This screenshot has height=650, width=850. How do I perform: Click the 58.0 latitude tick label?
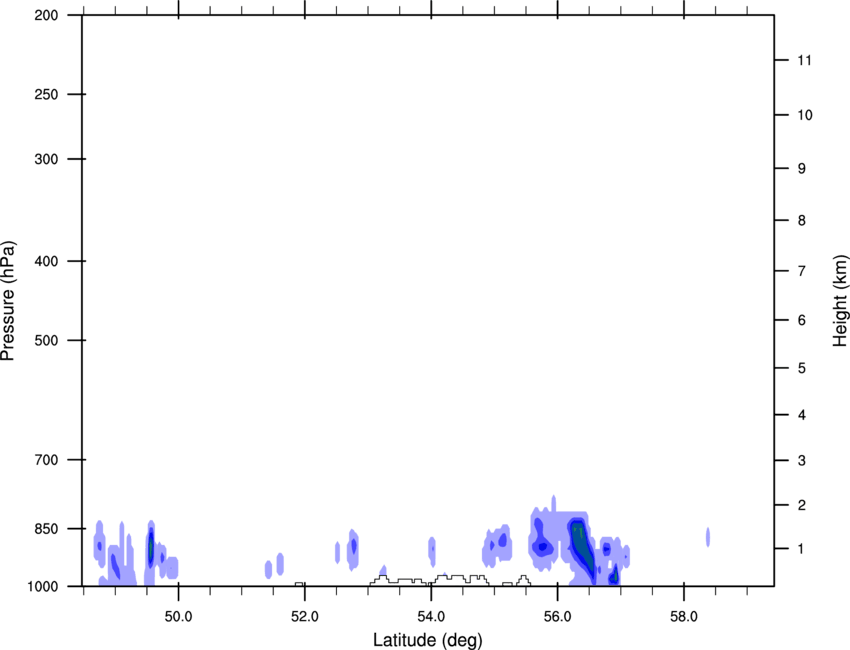pyautogui.click(x=684, y=617)
